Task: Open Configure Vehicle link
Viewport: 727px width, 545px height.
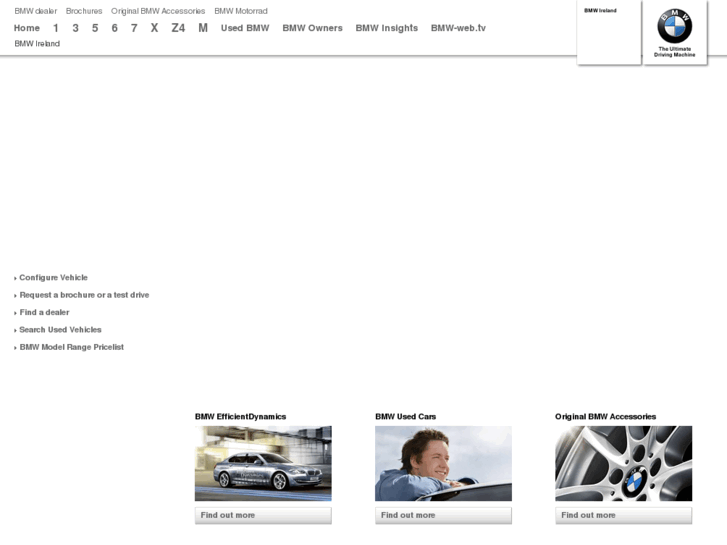Action: coord(53,277)
